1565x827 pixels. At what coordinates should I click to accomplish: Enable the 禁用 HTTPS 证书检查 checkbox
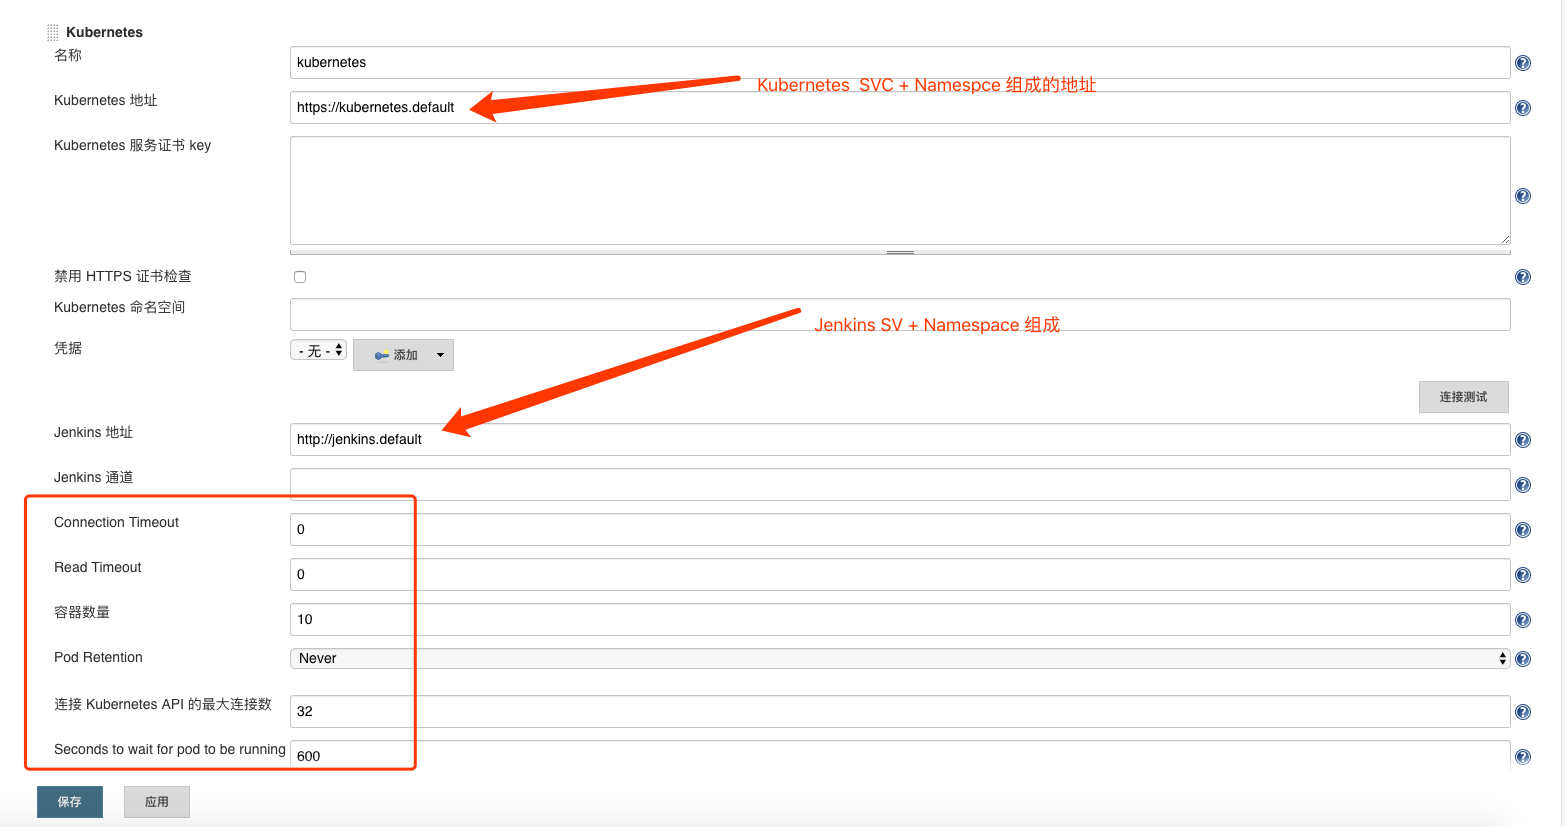pyautogui.click(x=300, y=277)
